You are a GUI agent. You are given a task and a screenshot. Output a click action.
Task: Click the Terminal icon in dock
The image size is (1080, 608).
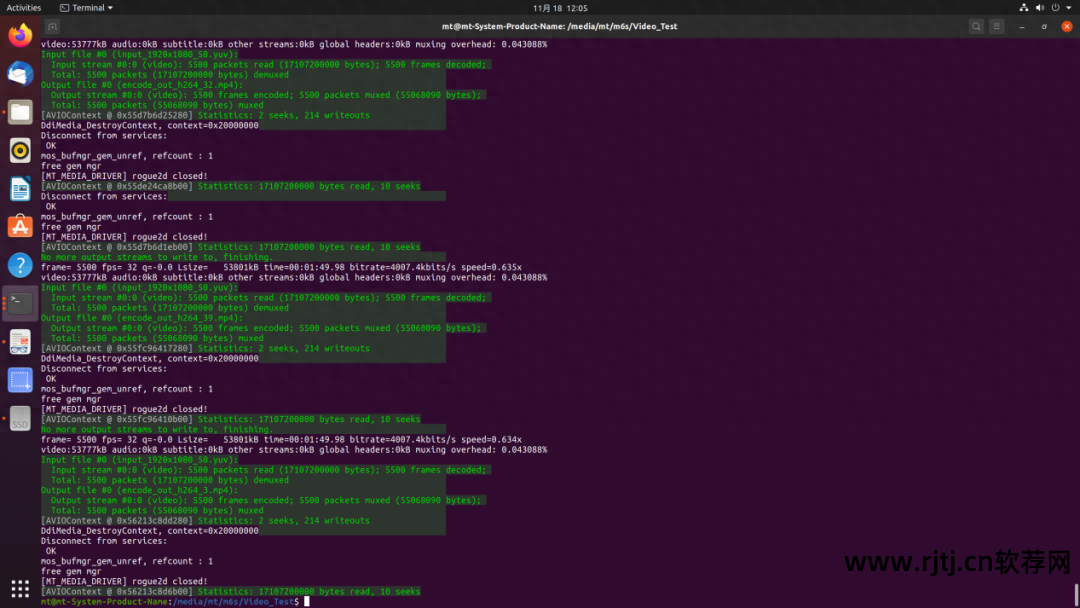click(20, 304)
